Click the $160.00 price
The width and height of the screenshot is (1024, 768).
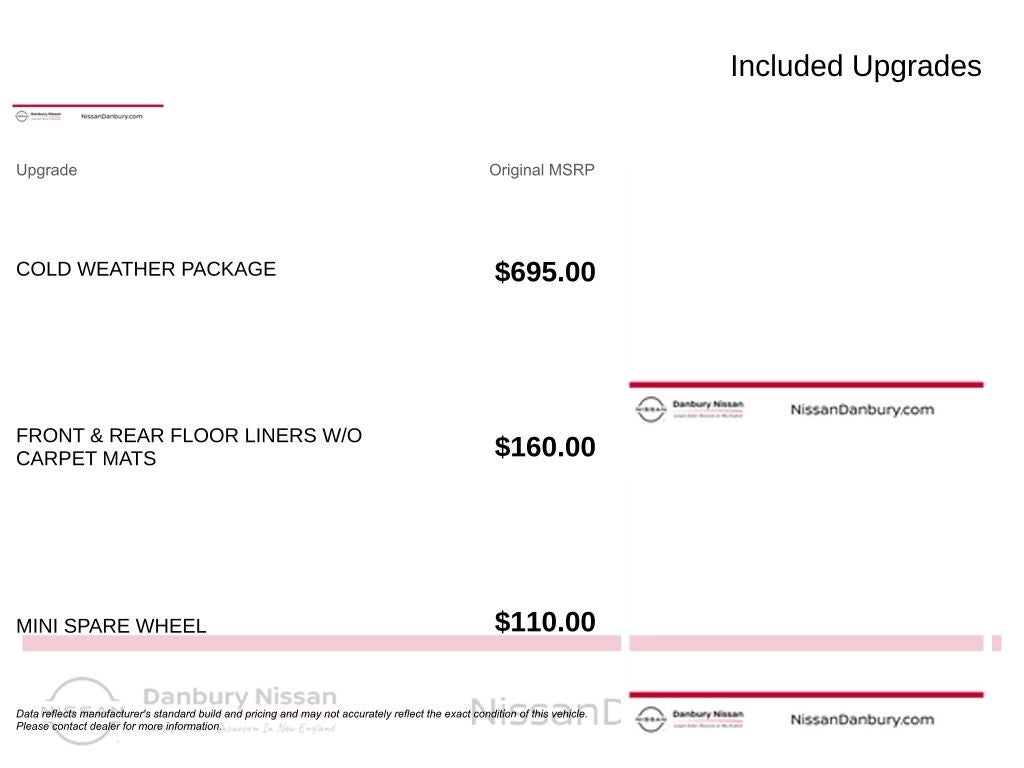point(545,447)
